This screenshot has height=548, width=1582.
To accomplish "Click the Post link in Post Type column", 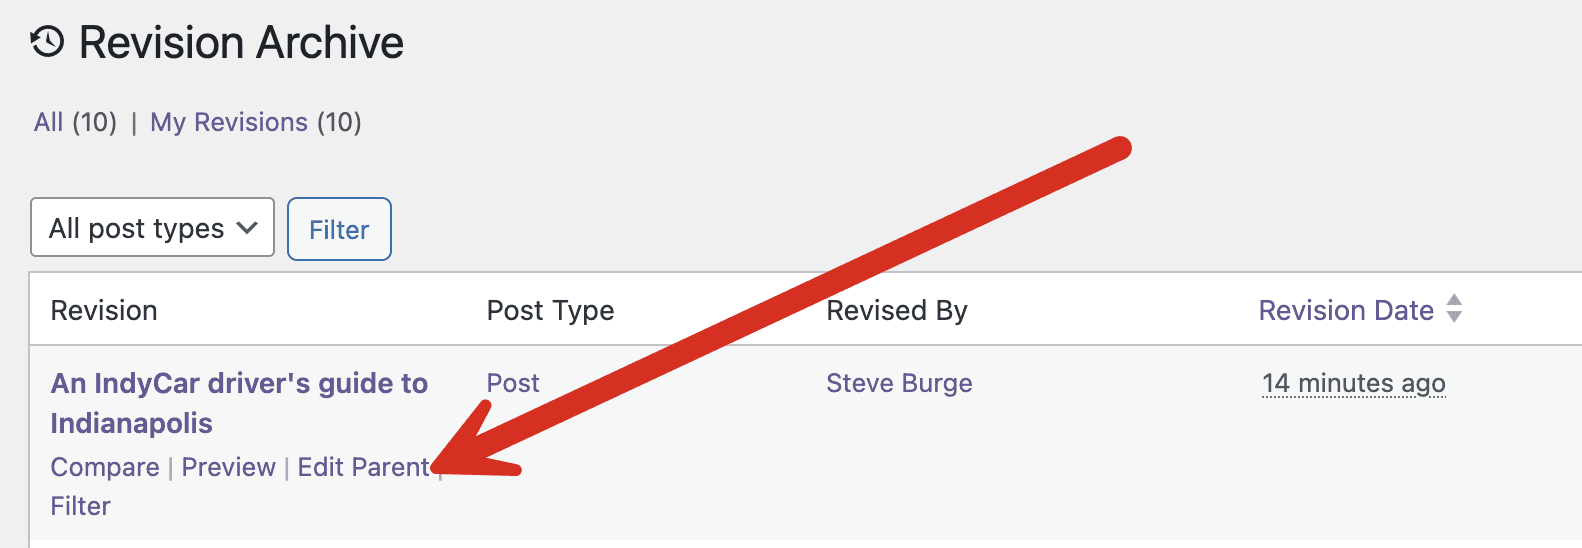I will click(513, 383).
